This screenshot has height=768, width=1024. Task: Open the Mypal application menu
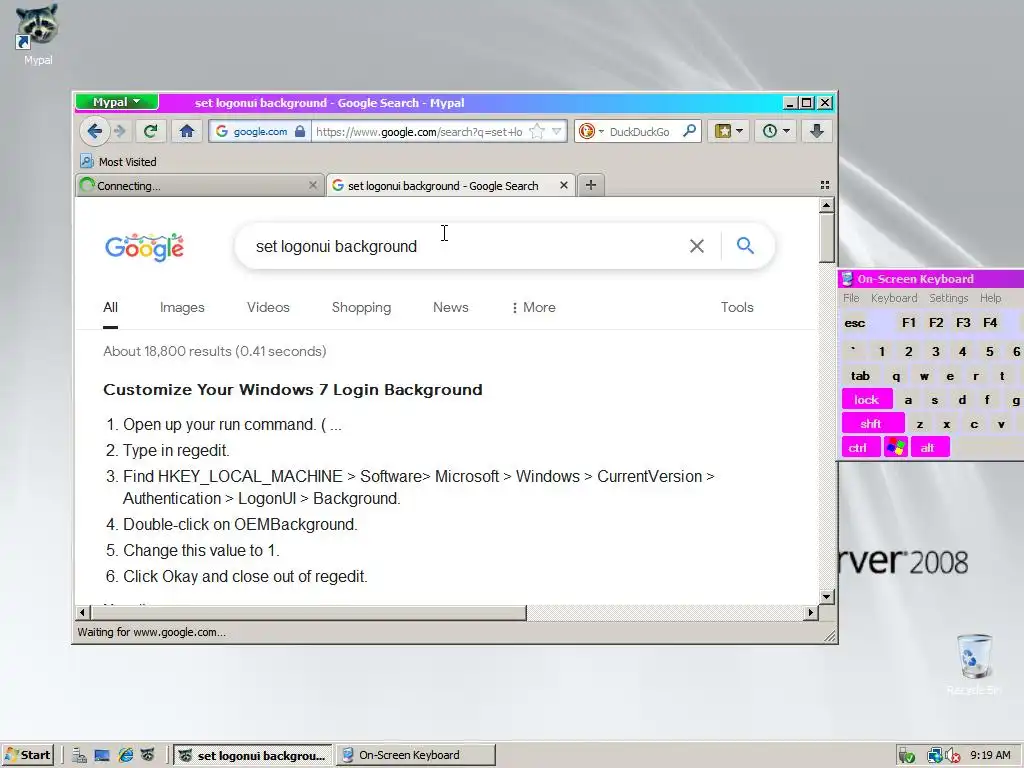[x=116, y=102]
